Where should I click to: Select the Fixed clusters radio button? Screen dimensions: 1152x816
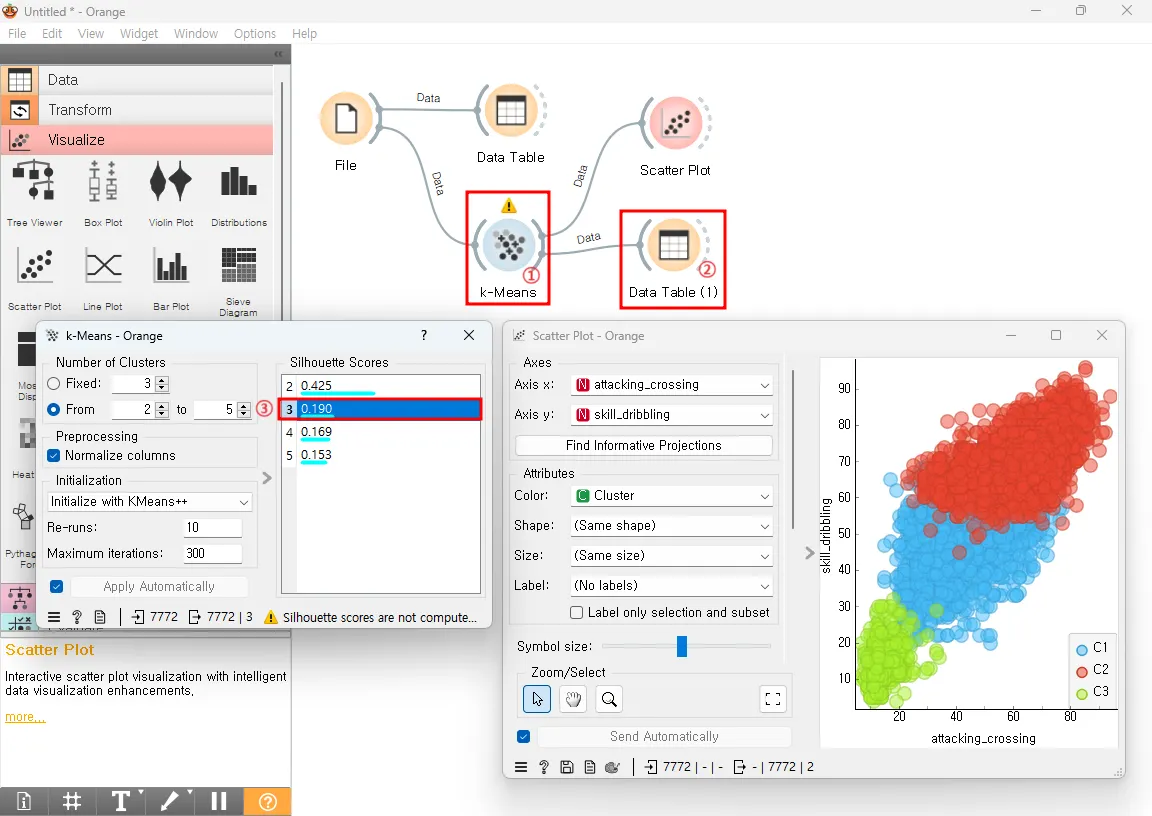pos(54,383)
